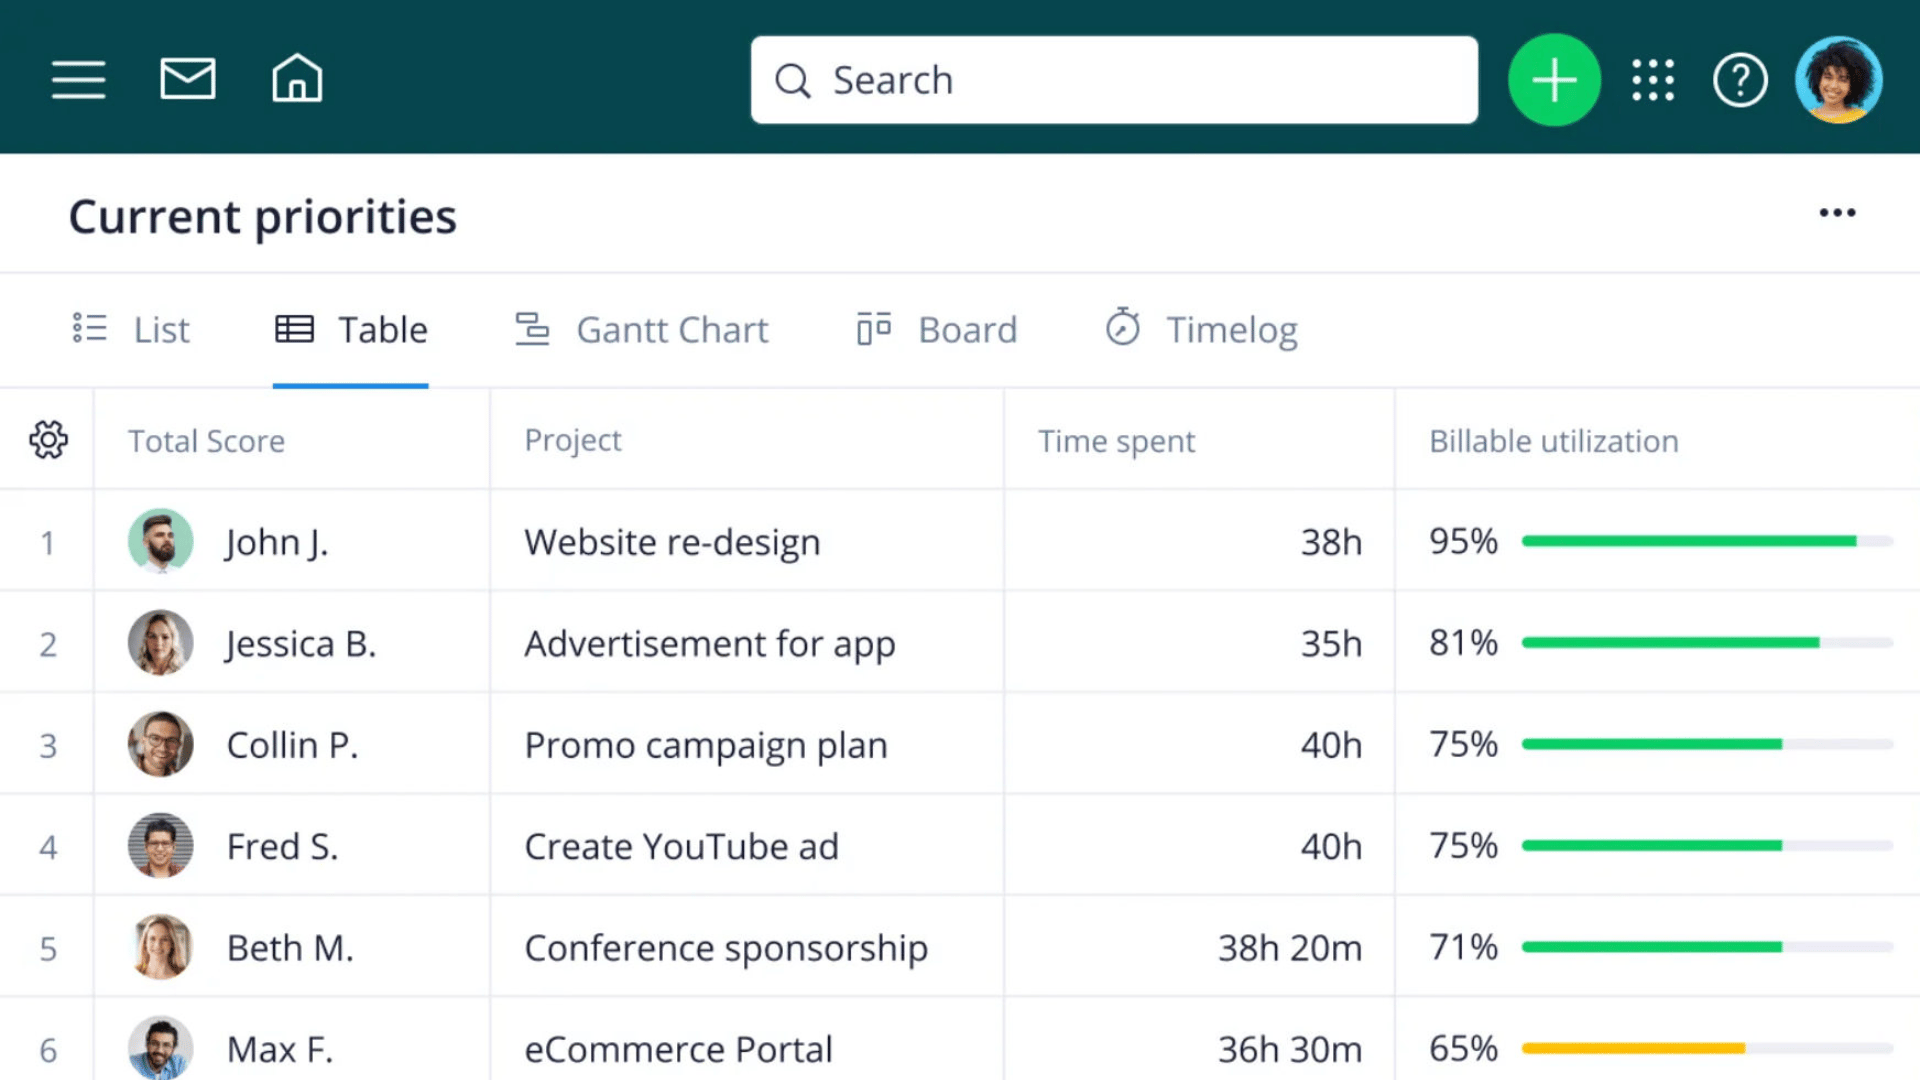Click John J.'s 95% utilization bar
This screenshot has height=1080, width=1920.
(1690, 541)
